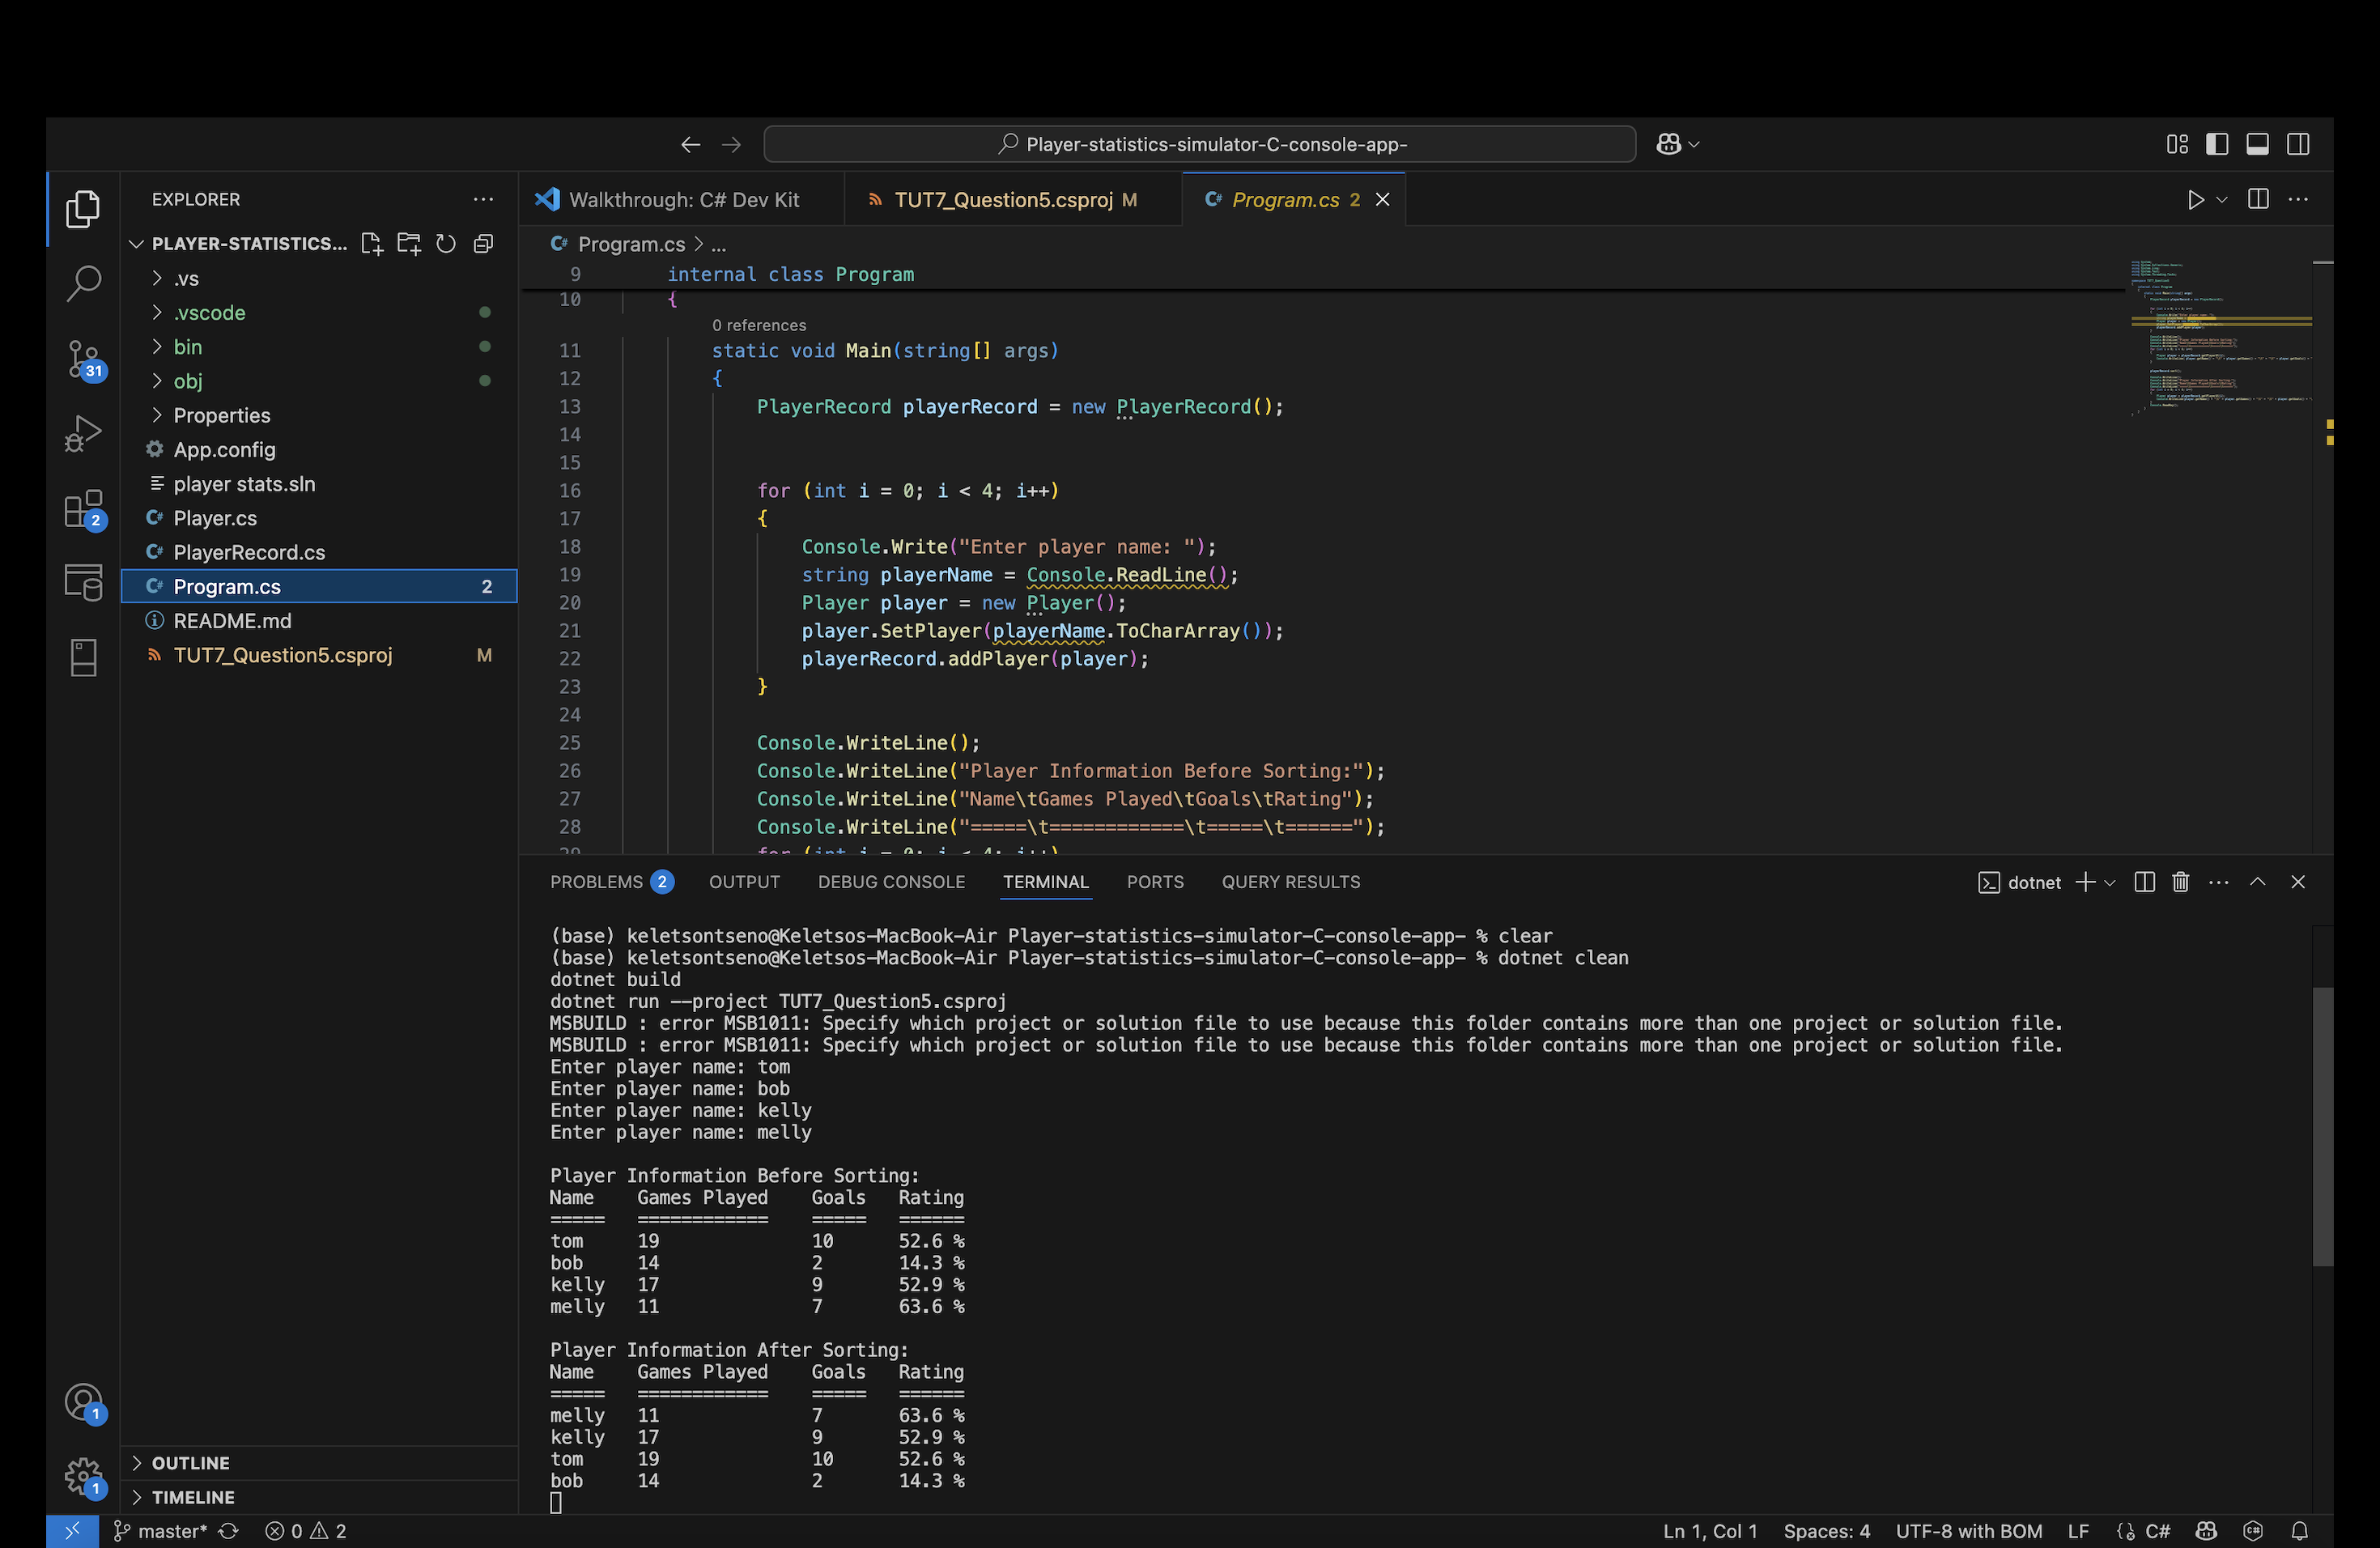Open the DEBUG CONSOLE panel tab
The image size is (2380, 1548).
coord(891,881)
